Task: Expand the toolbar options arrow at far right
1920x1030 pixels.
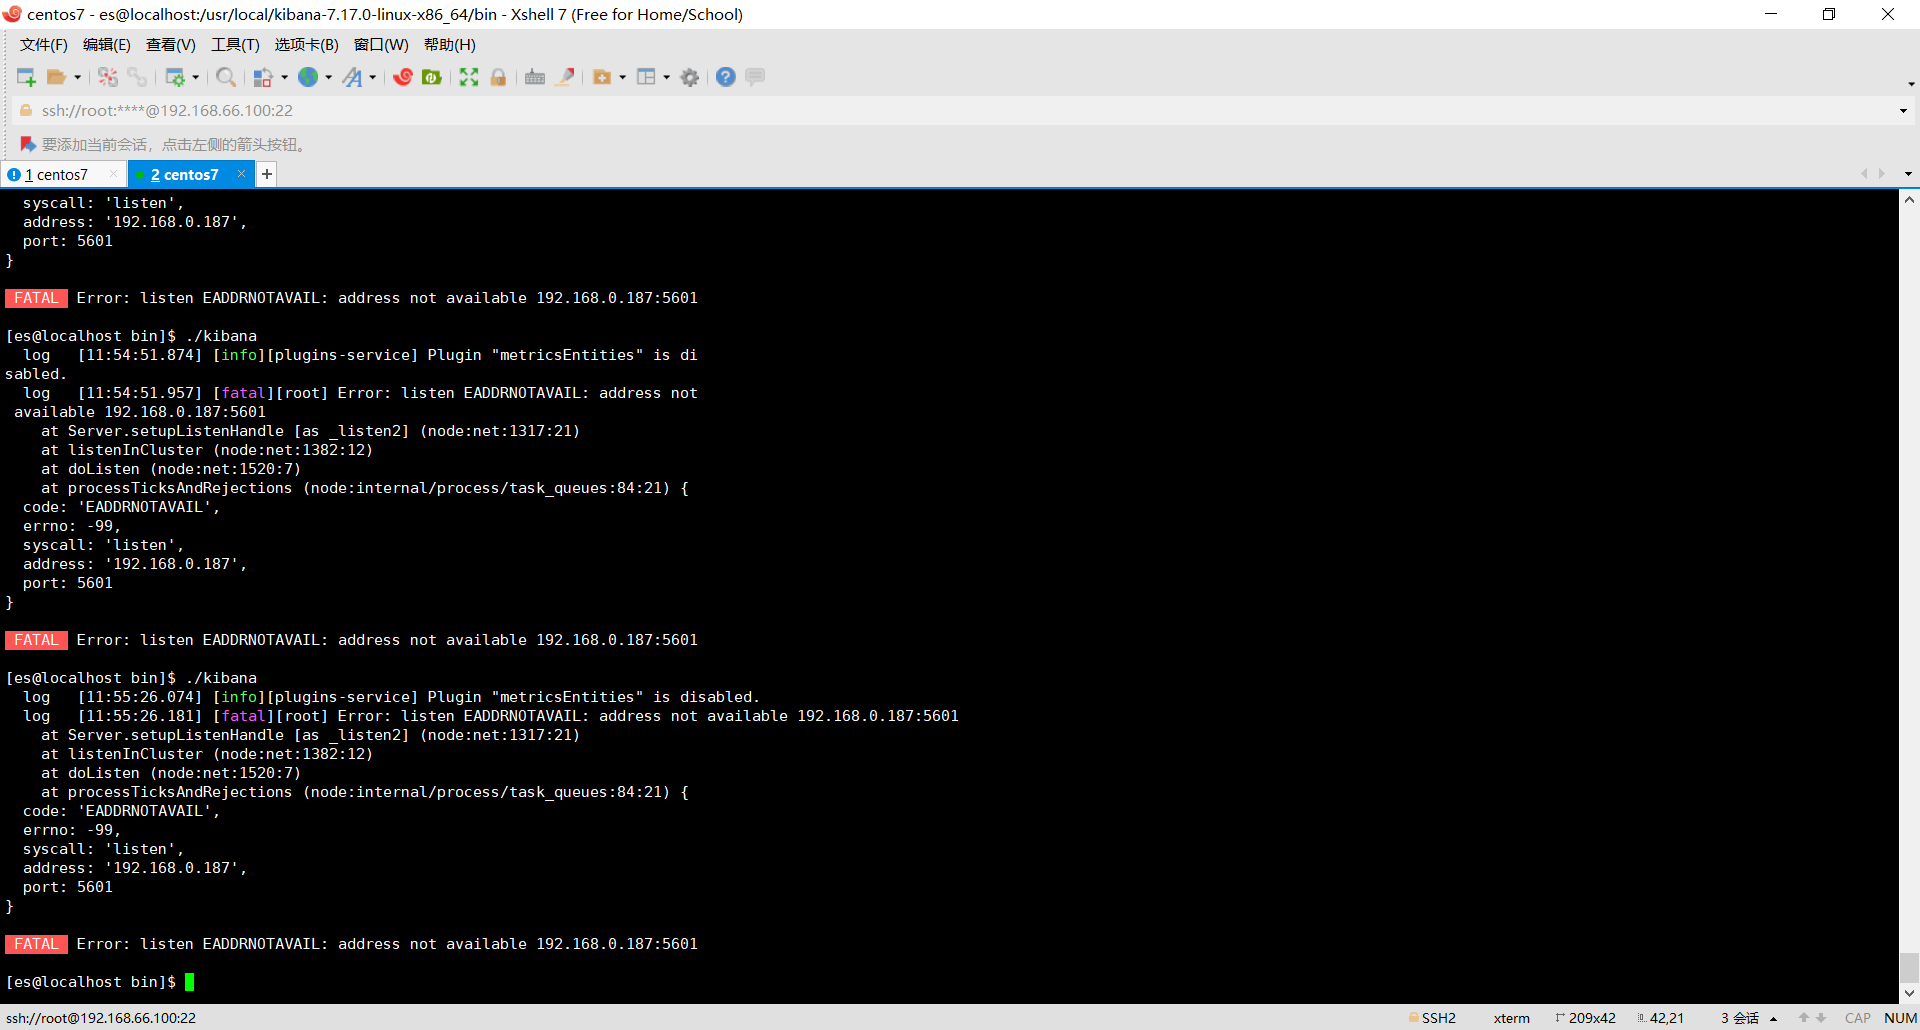Action: pyautogui.click(x=1911, y=84)
